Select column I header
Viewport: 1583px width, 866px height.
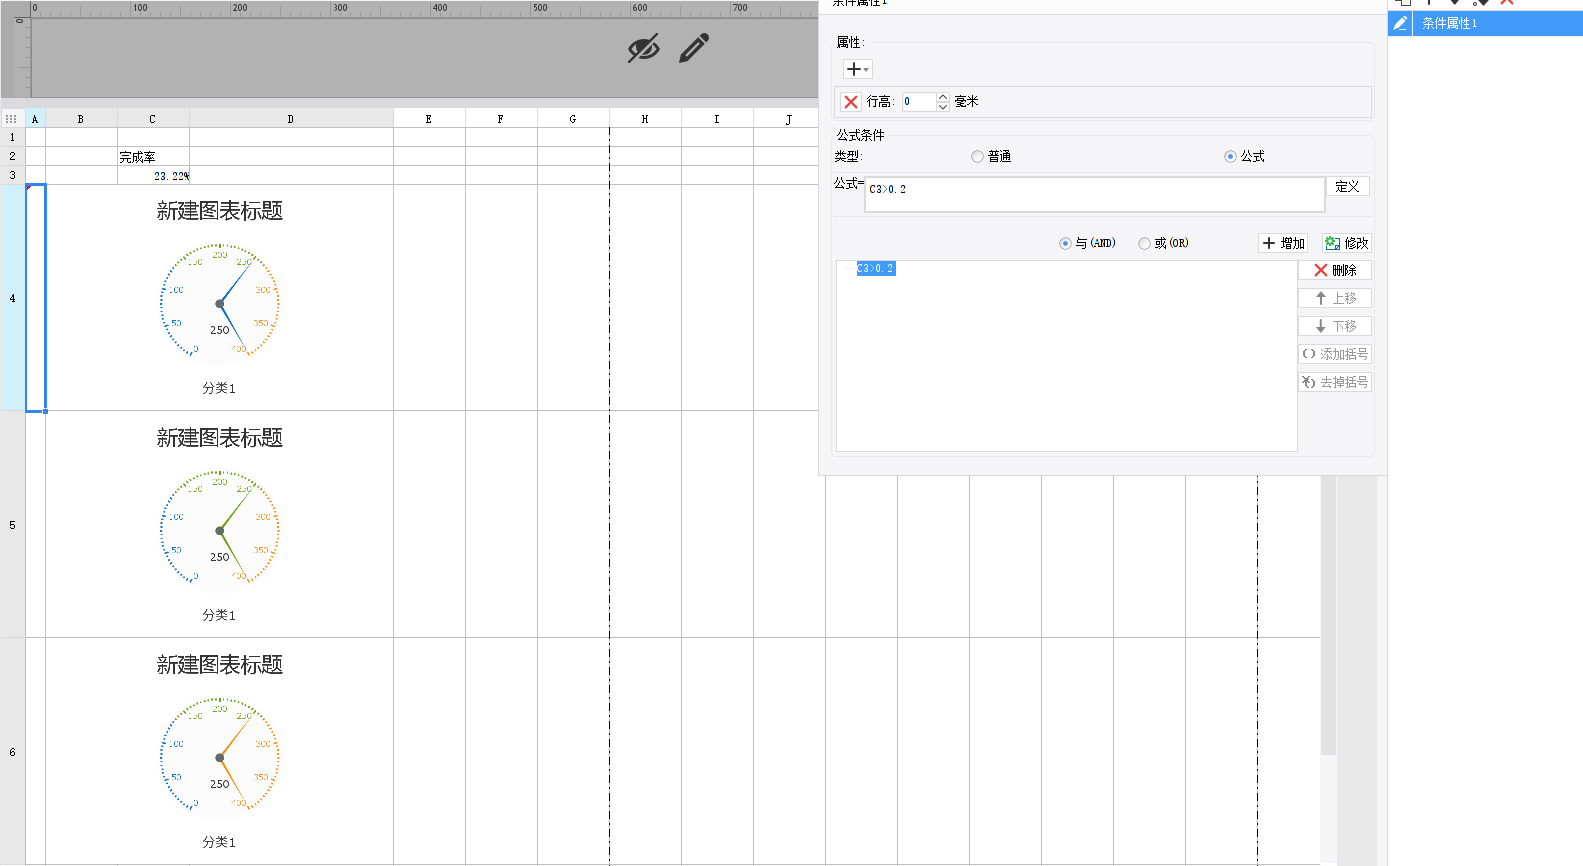(x=717, y=118)
